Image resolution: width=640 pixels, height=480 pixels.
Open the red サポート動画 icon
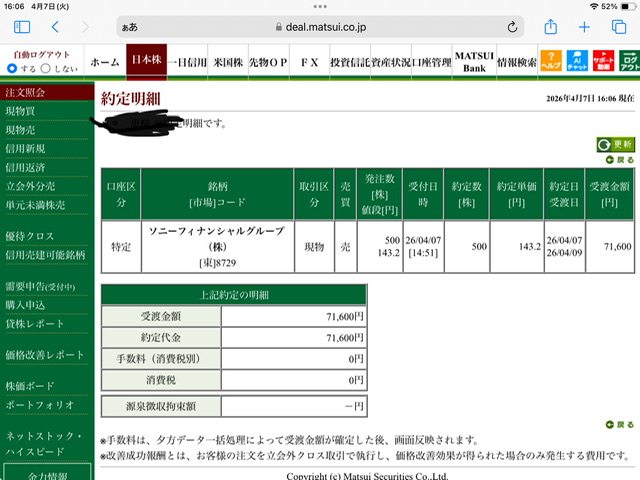point(603,61)
